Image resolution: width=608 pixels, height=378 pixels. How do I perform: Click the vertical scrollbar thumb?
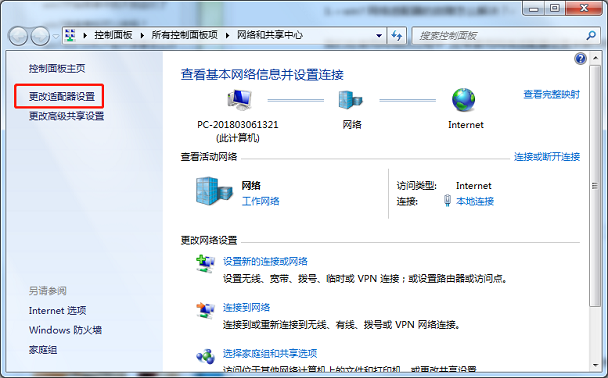click(x=594, y=186)
